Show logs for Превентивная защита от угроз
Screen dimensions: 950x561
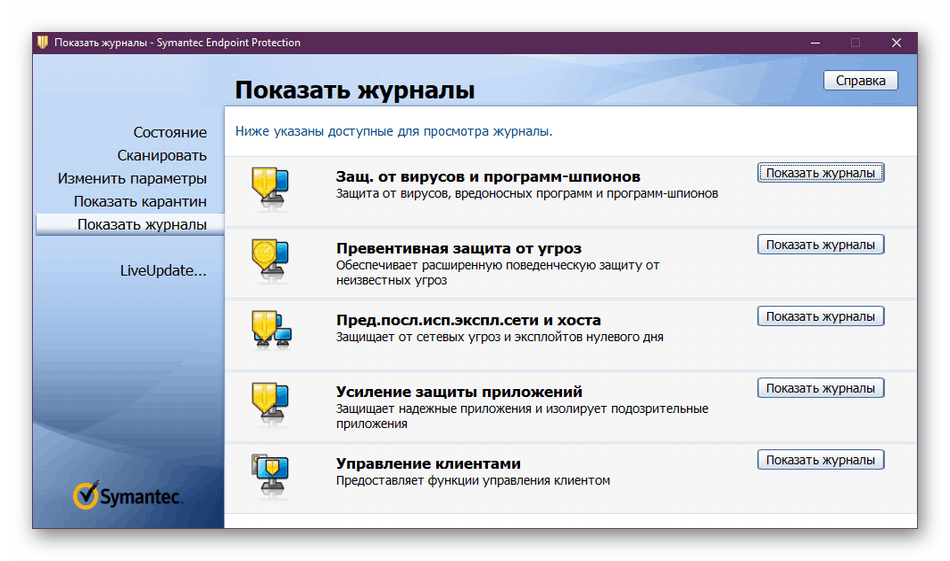820,245
